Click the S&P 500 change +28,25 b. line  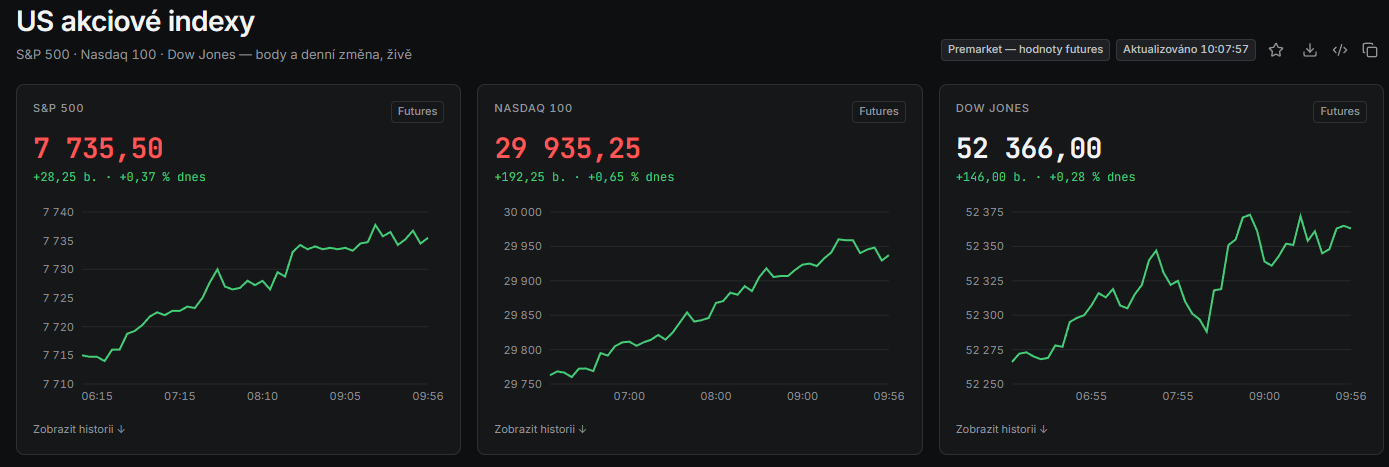pyautogui.click(x=120, y=177)
